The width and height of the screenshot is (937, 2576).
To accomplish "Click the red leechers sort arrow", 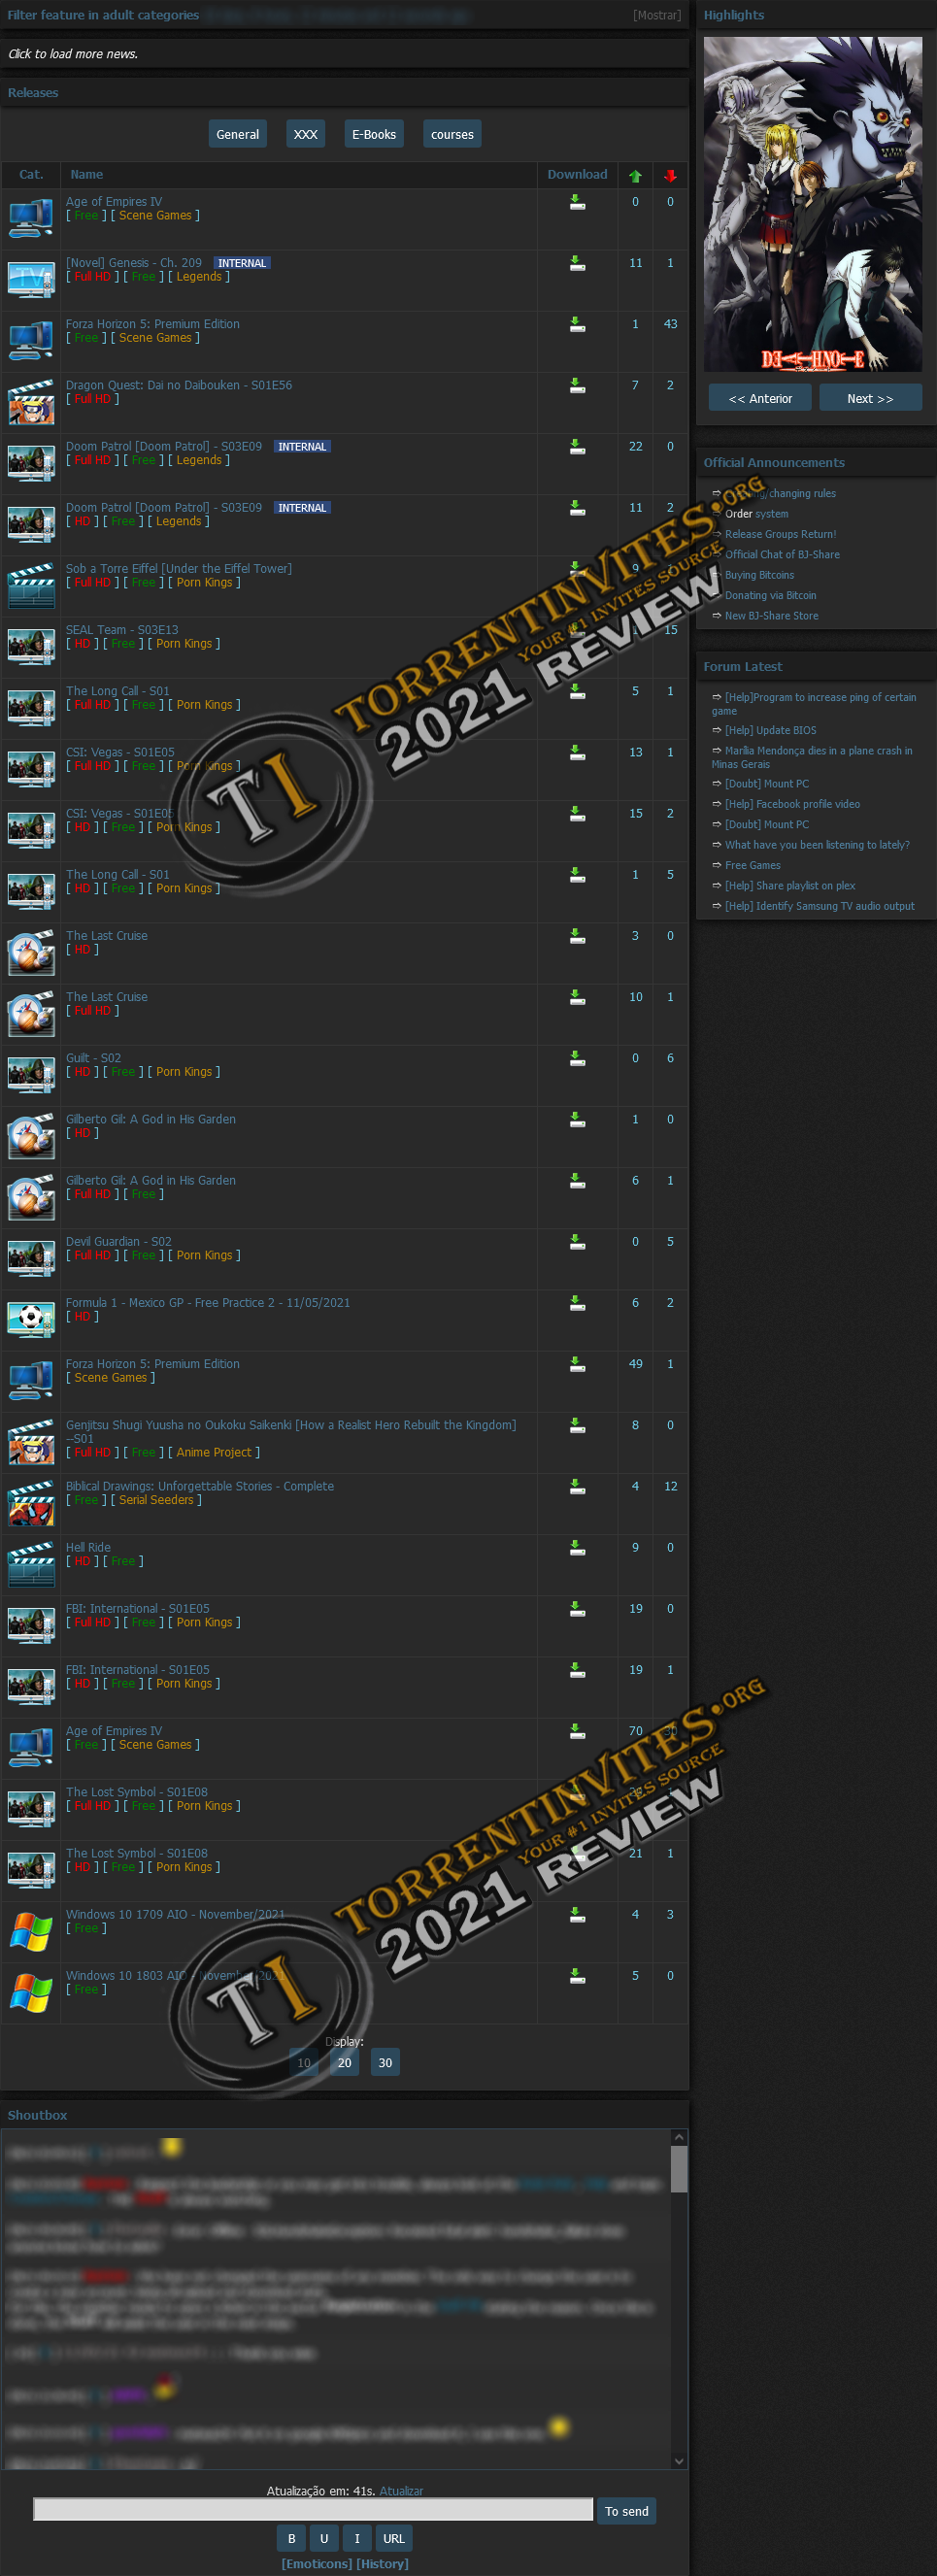I will (670, 175).
